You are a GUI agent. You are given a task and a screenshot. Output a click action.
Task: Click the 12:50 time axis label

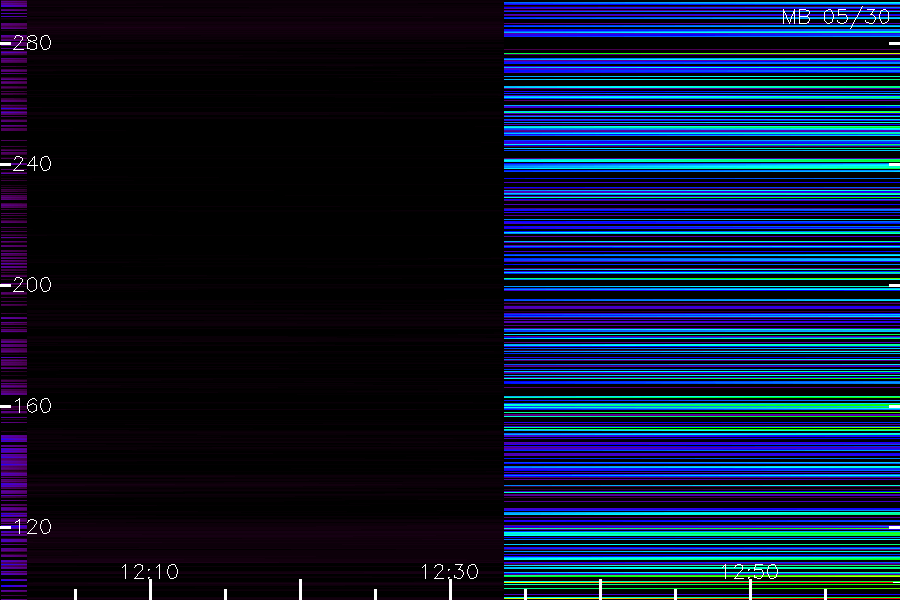click(x=750, y=571)
